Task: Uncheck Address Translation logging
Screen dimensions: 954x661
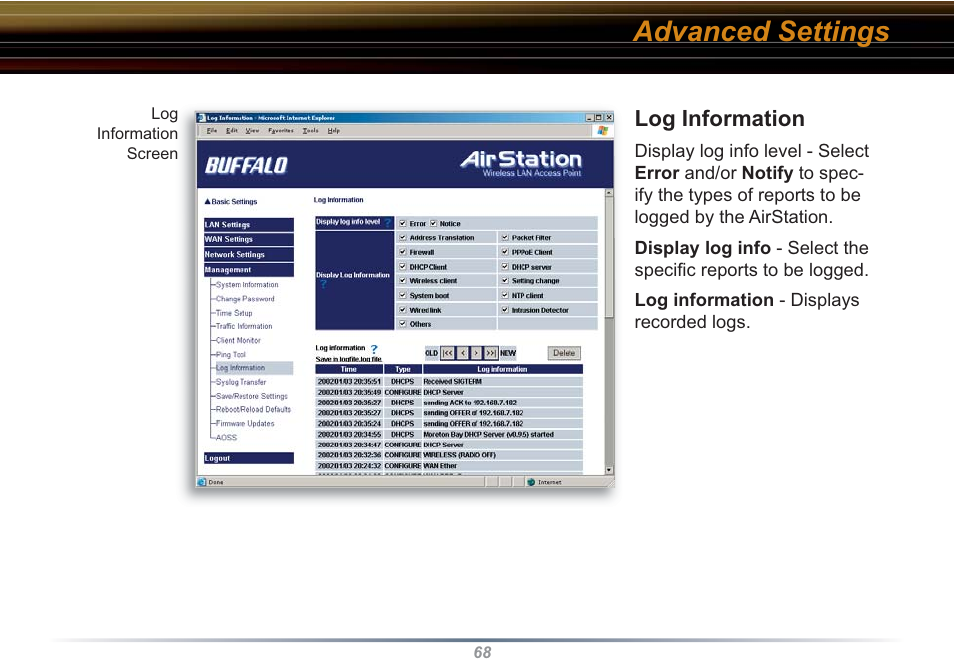Action: pyautogui.click(x=402, y=237)
